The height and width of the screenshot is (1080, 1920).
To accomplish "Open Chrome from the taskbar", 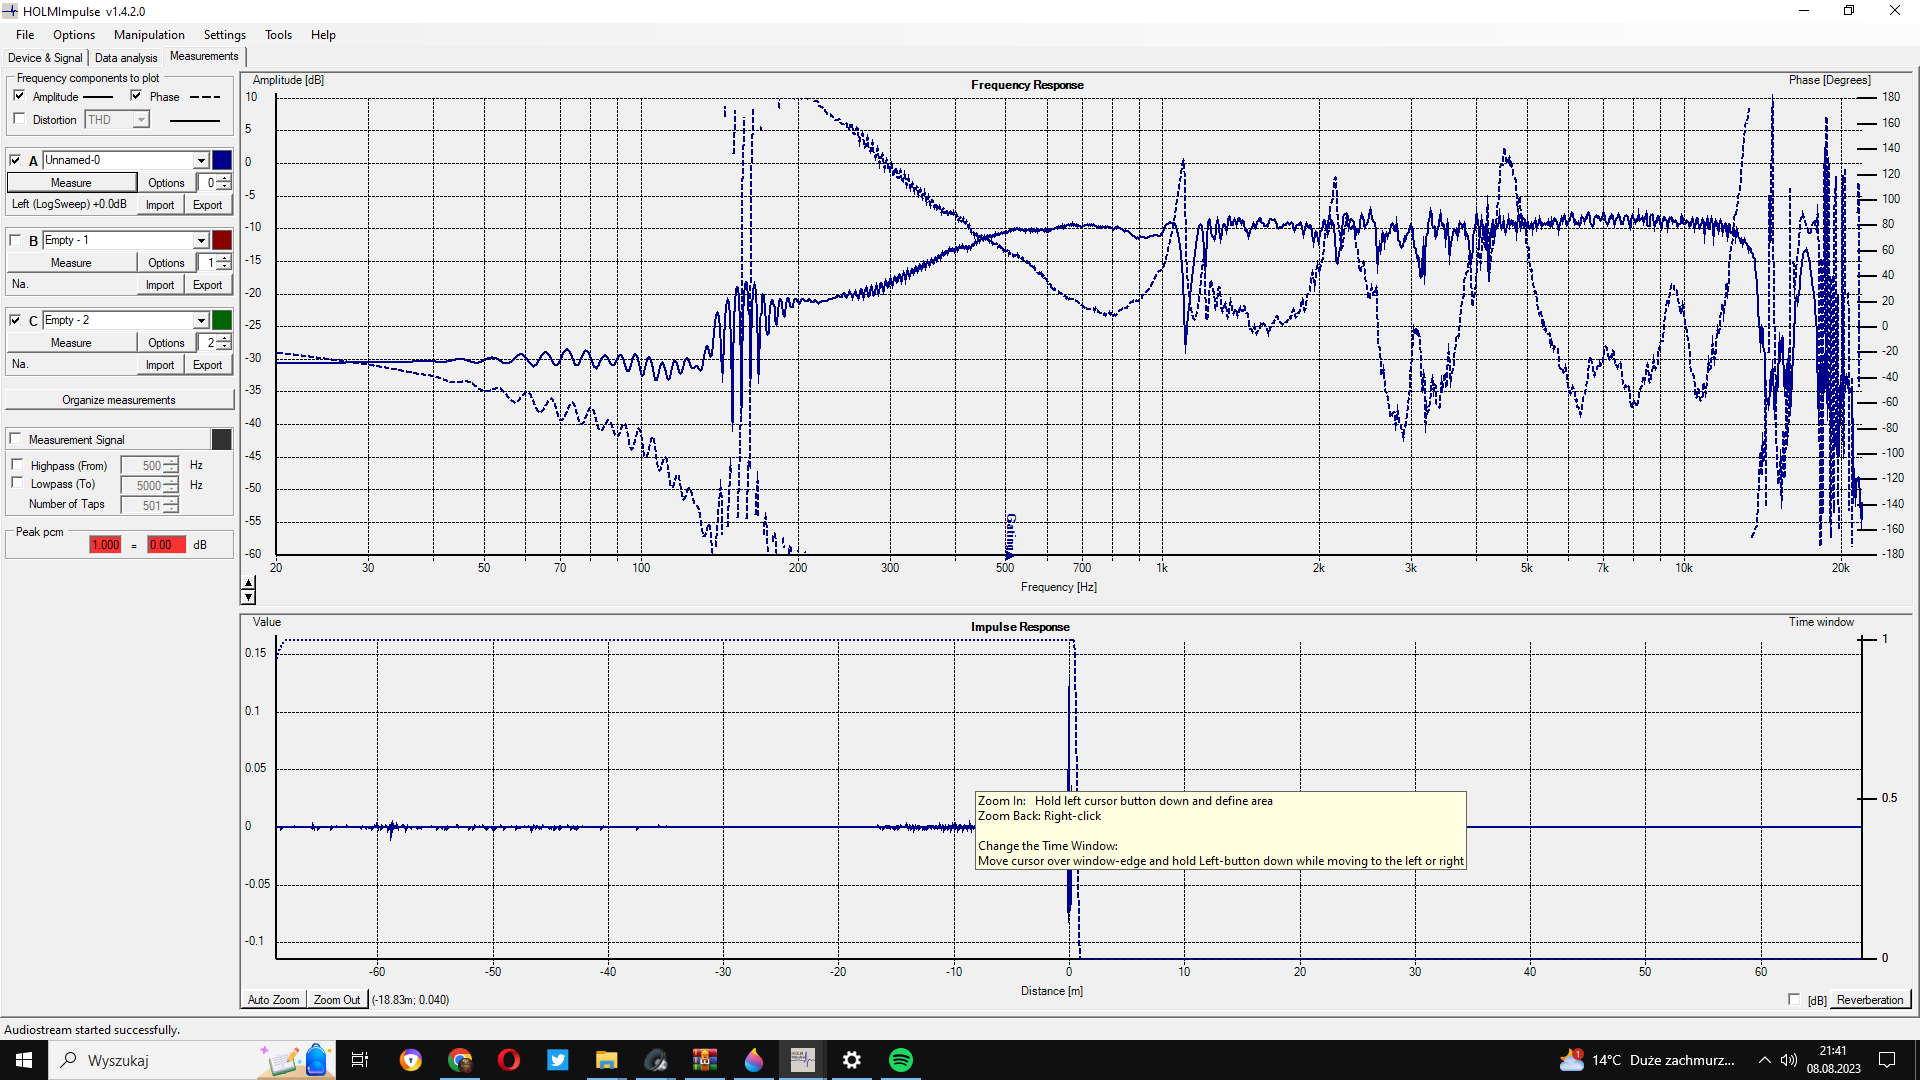I will tap(460, 1060).
